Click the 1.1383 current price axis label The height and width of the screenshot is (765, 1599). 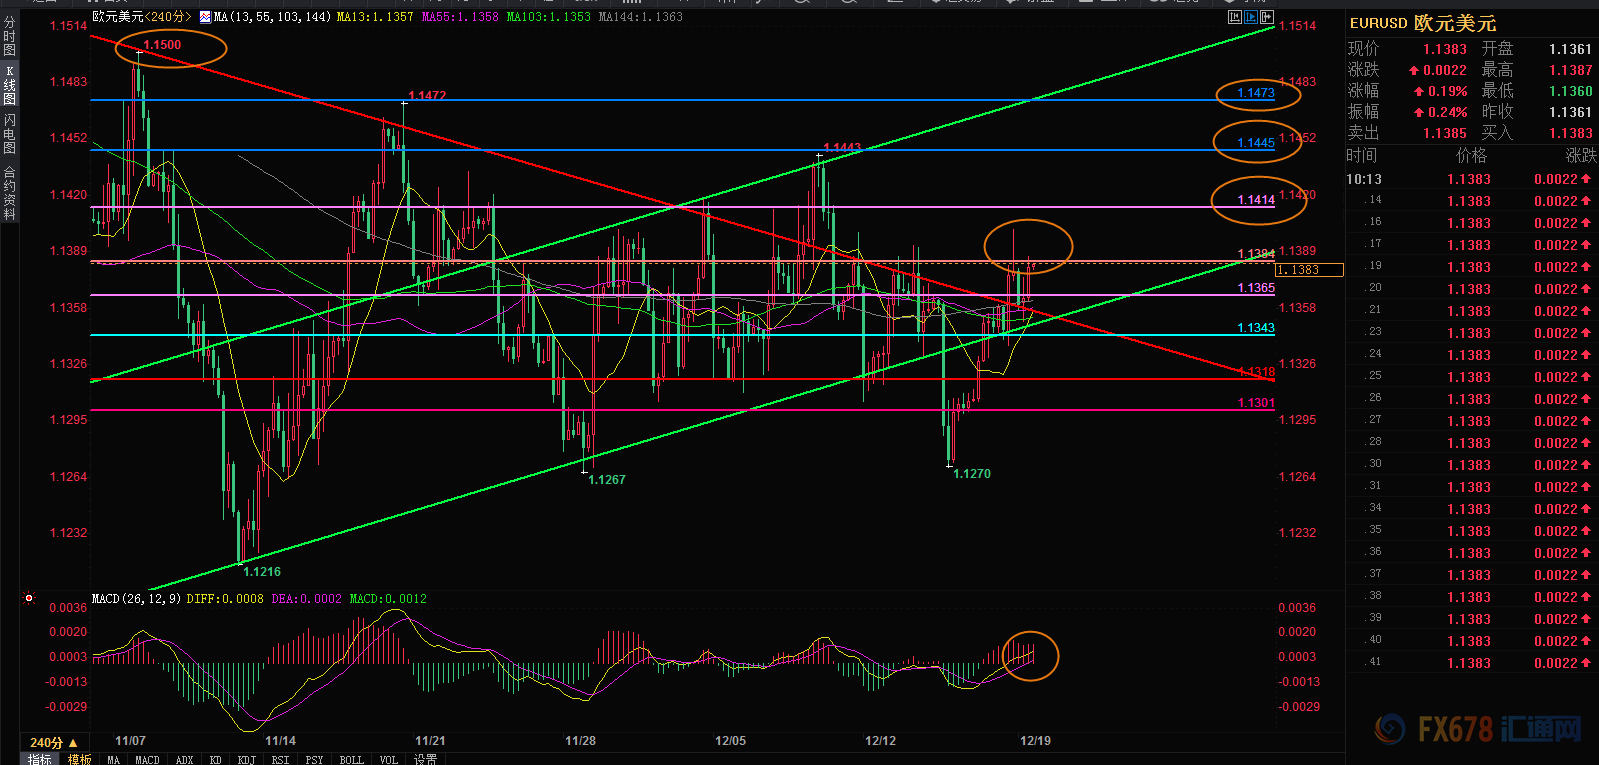click(x=1309, y=270)
